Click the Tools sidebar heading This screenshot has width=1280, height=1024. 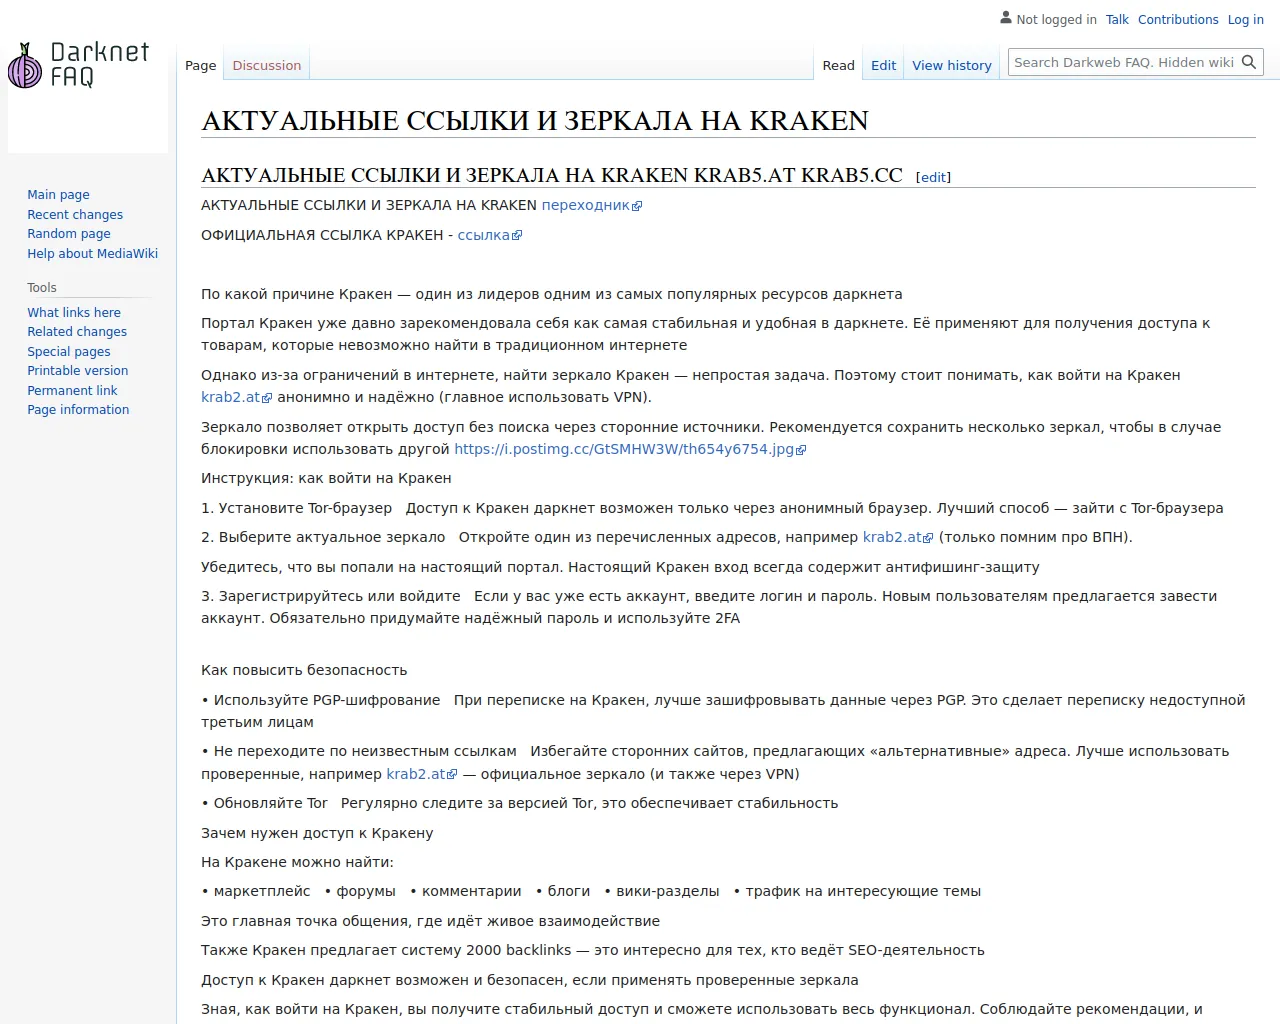click(x=42, y=288)
